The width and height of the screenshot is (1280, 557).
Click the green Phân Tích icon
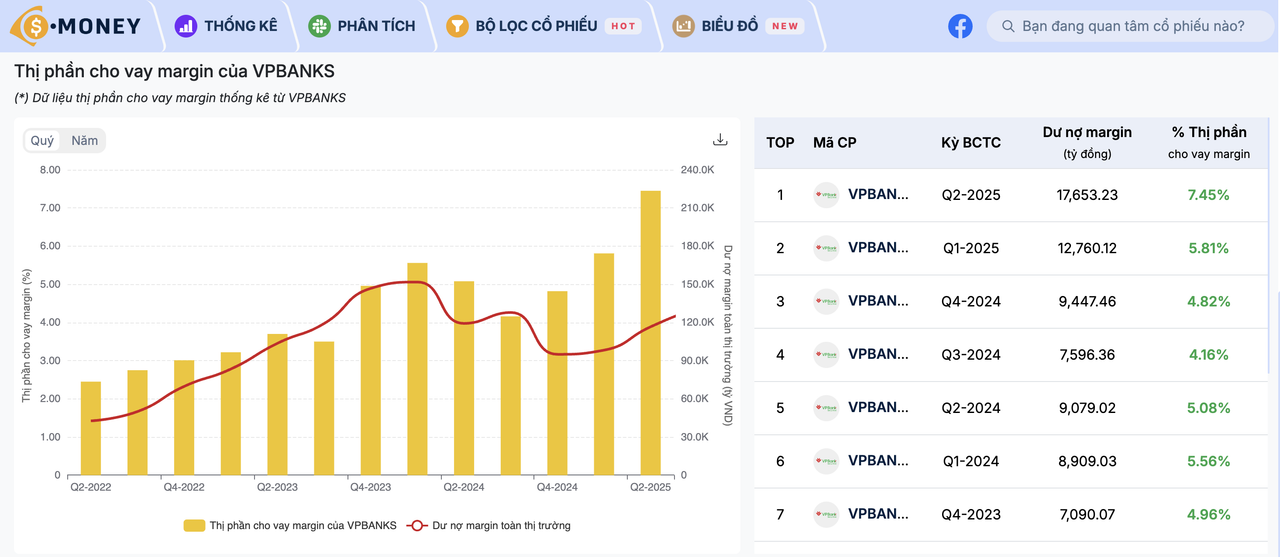(x=319, y=26)
